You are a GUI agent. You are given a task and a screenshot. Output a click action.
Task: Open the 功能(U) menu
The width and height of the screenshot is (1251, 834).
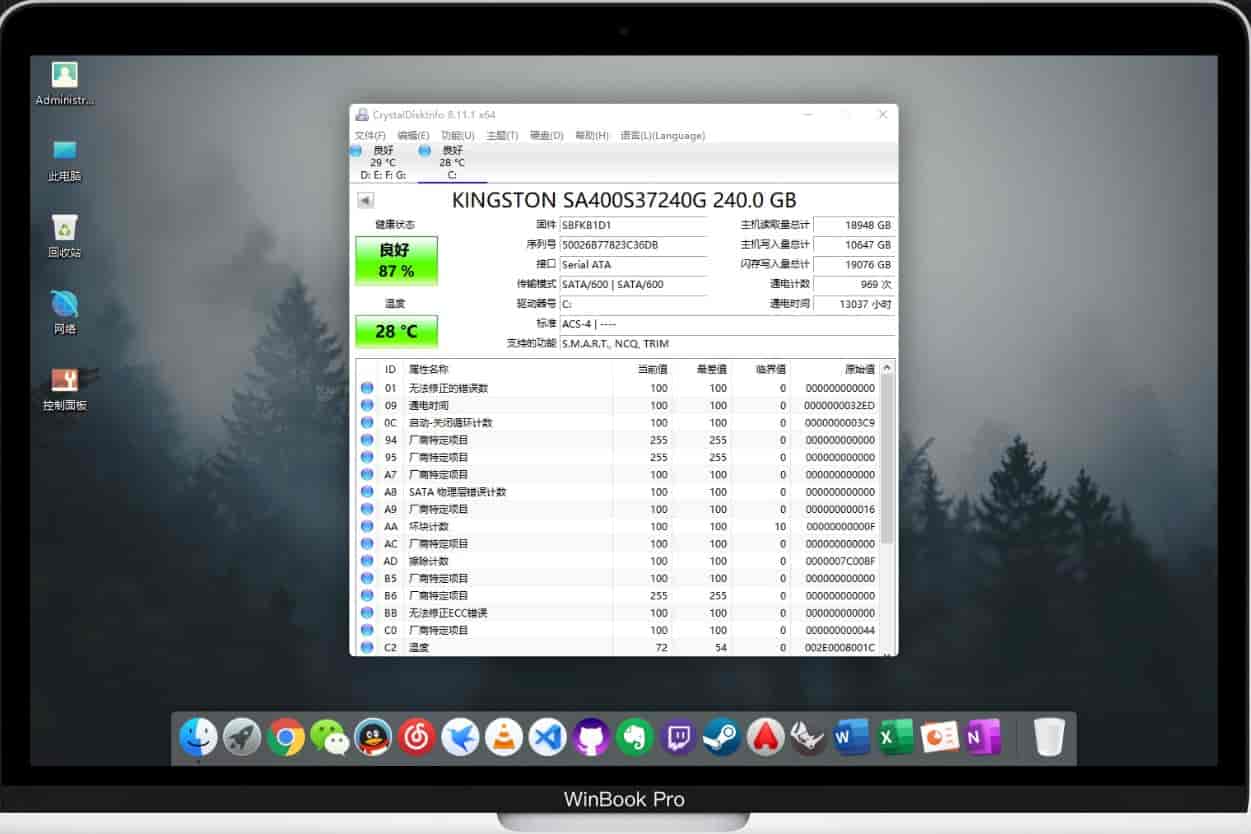click(x=458, y=135)
